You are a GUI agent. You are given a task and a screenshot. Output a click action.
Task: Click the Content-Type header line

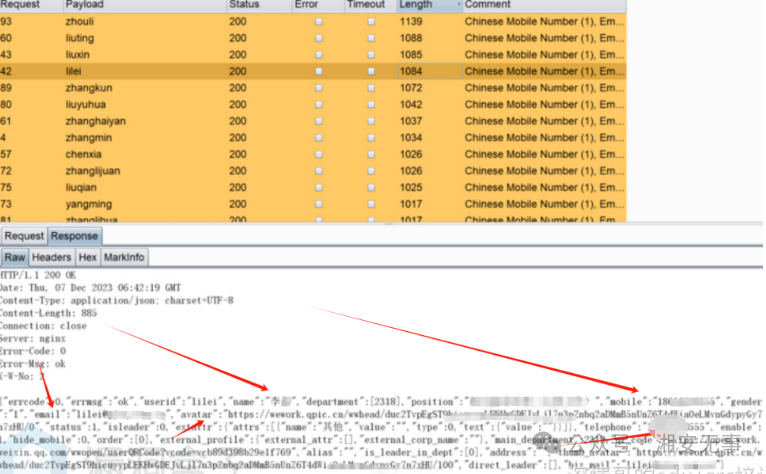point(117,300)
